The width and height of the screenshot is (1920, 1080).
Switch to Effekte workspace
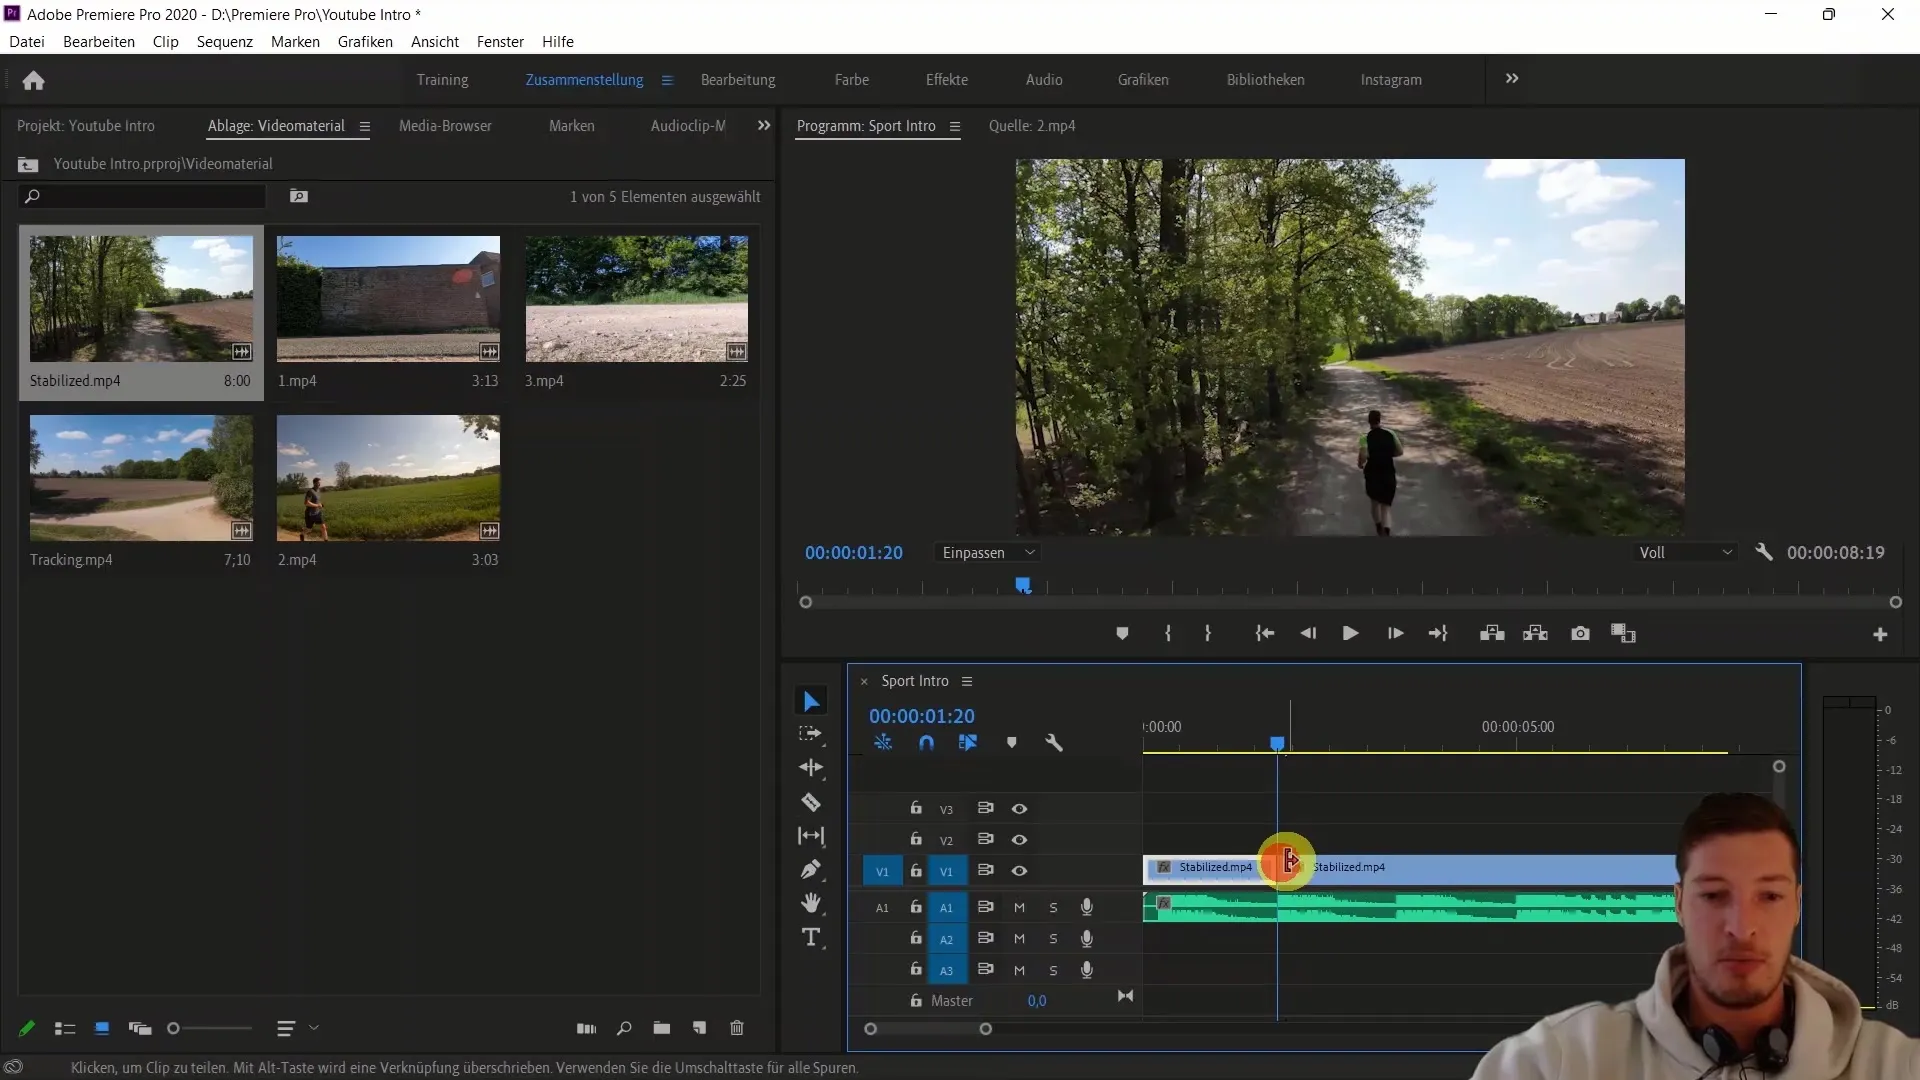point(947,80)
